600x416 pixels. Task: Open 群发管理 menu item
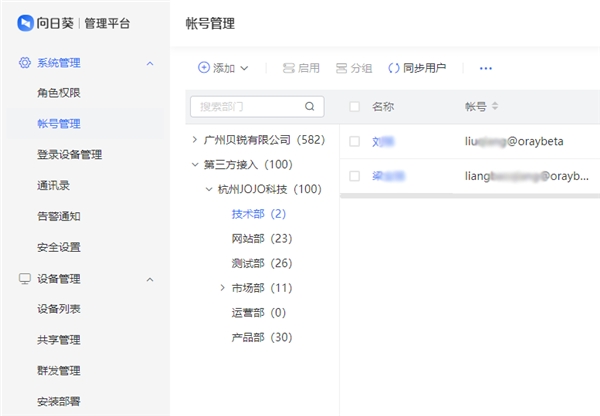point(59,370)
